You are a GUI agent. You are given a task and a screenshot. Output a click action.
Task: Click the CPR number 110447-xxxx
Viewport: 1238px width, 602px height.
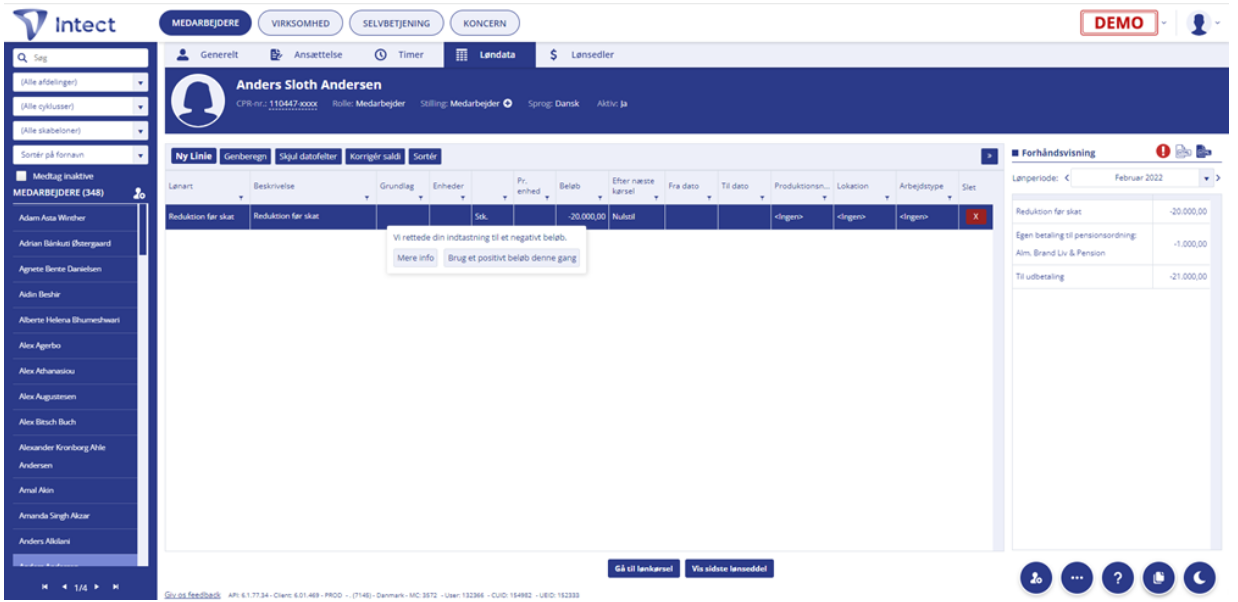(293, 103)
